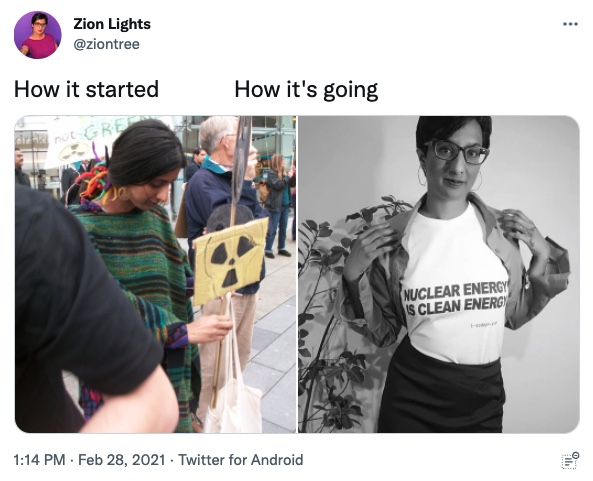Image resolution: width=593 pixels, height=481 pixels.
Task: Click the glasses of the woman in right photo
Action: pos(456,151)
